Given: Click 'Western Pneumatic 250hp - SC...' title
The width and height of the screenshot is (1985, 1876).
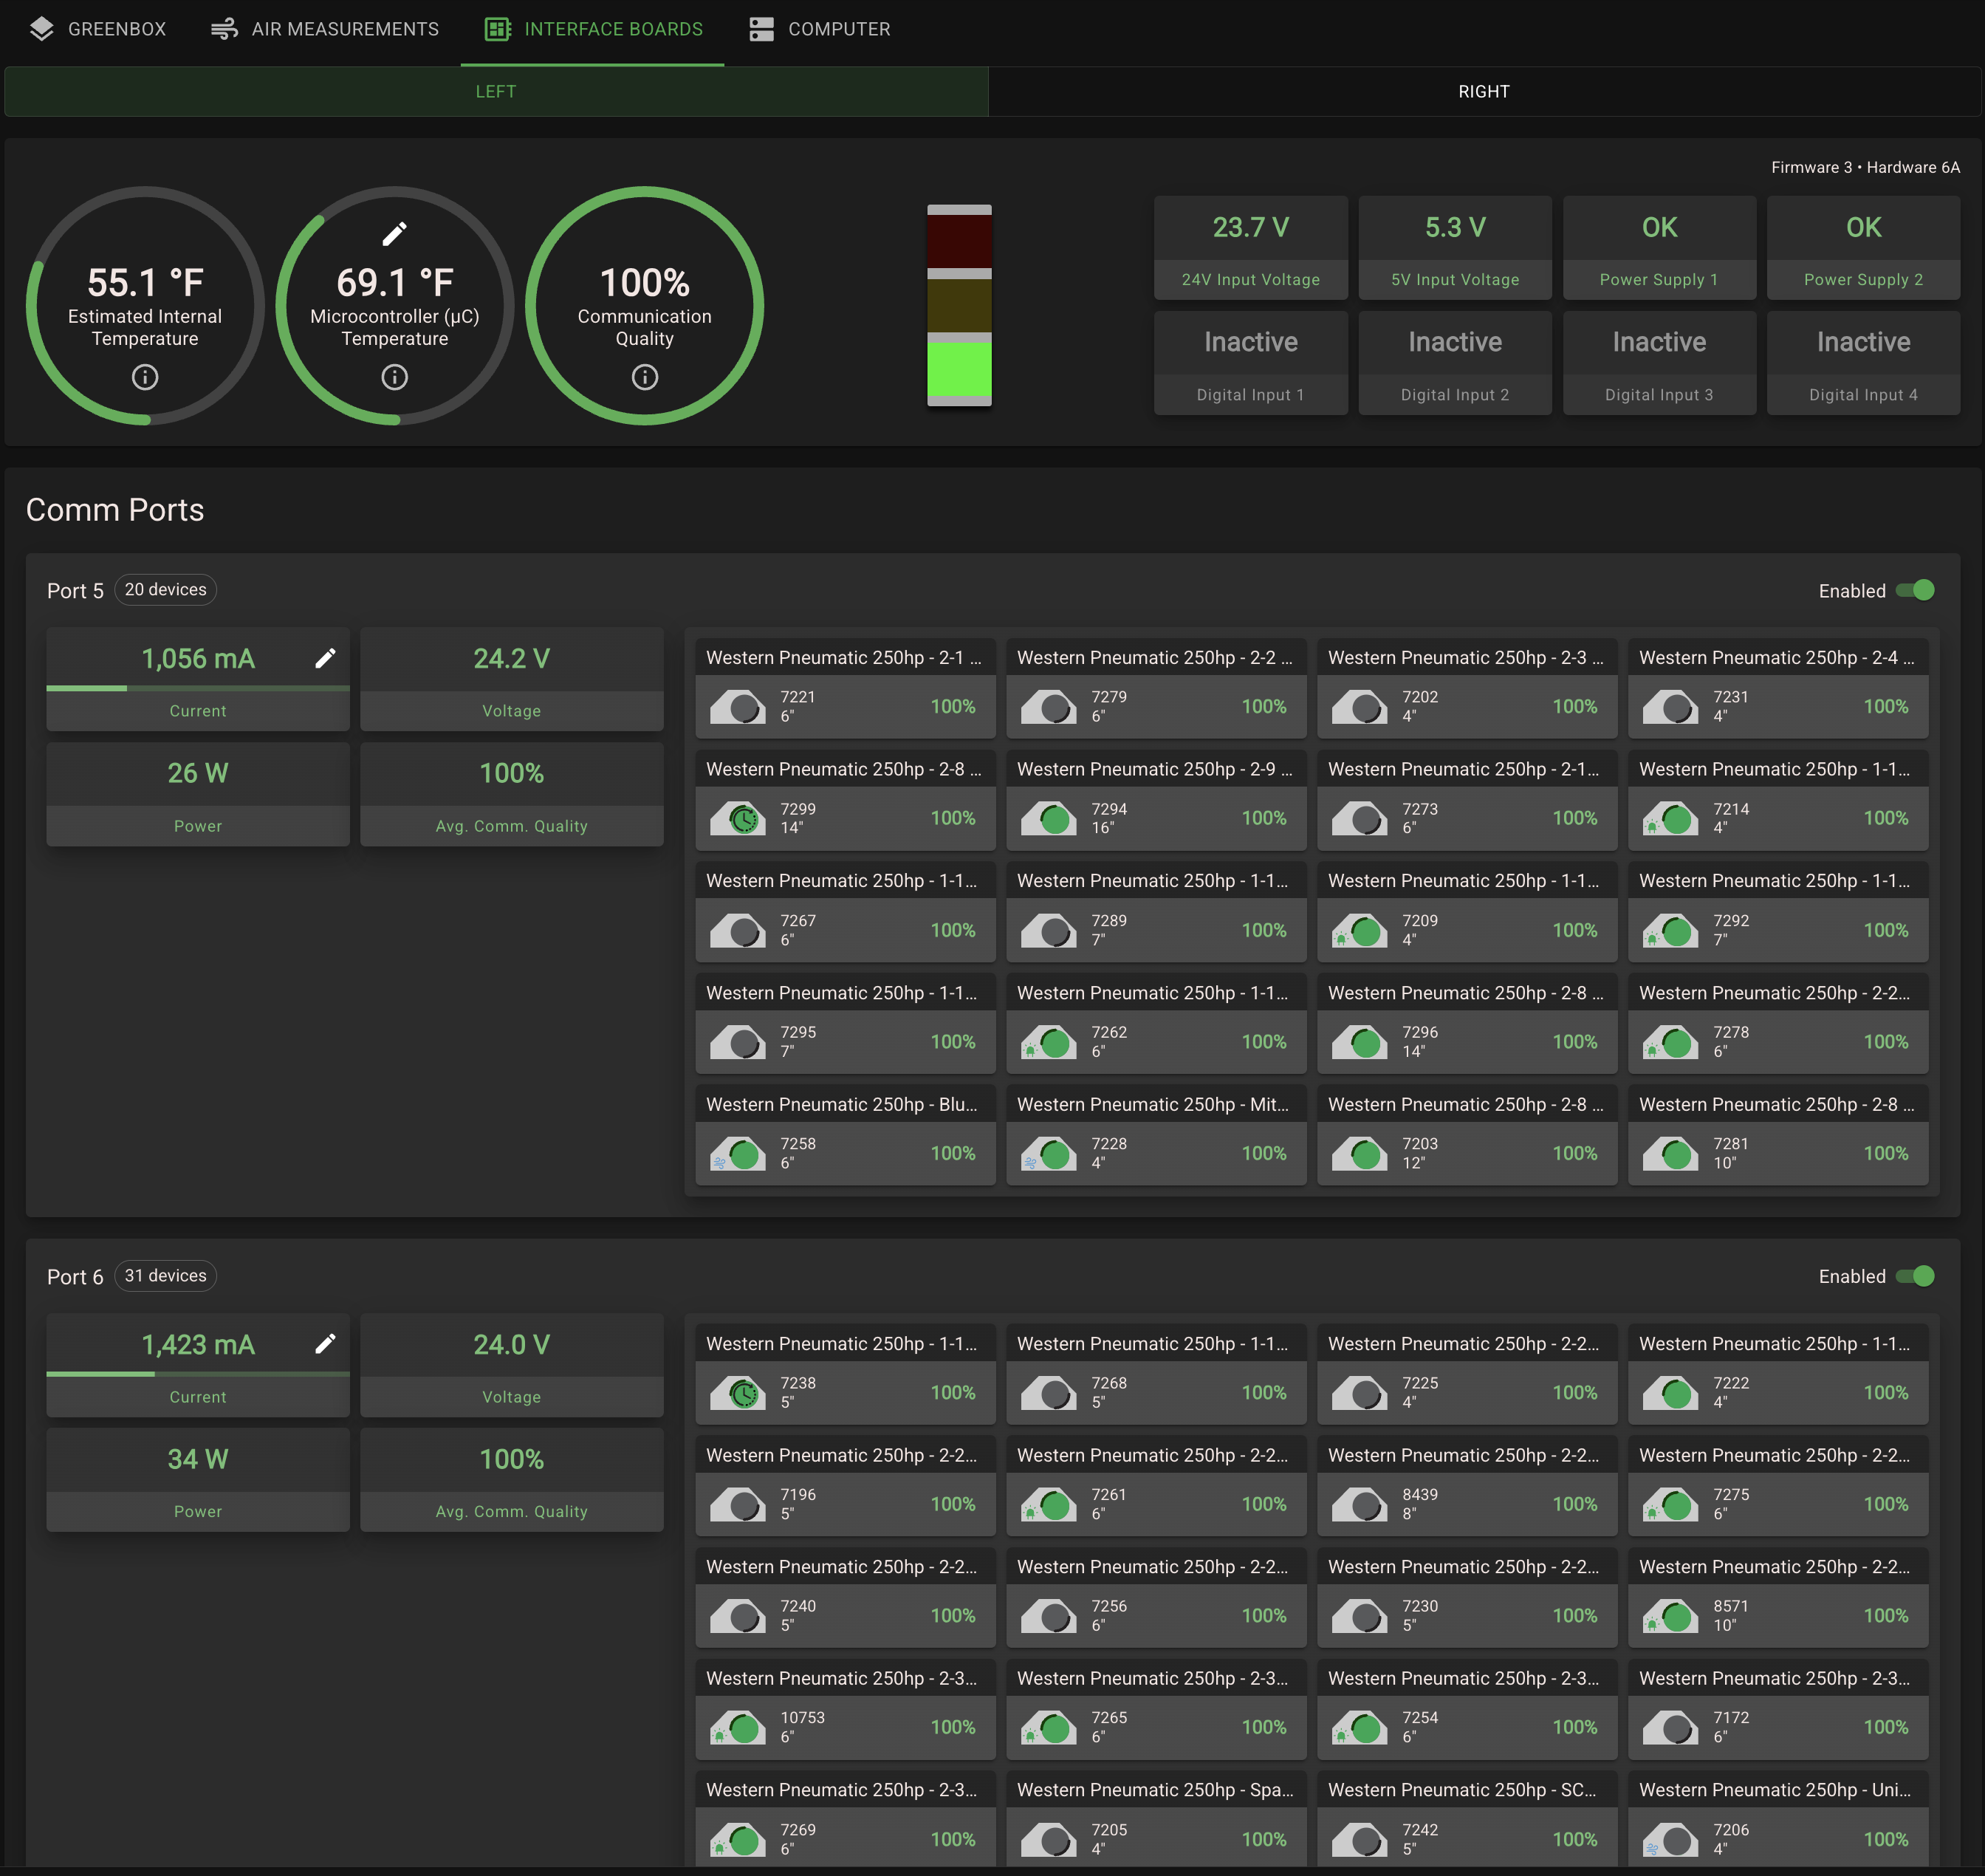Looking at the screenshot, I should [x=1462, y=1790].
